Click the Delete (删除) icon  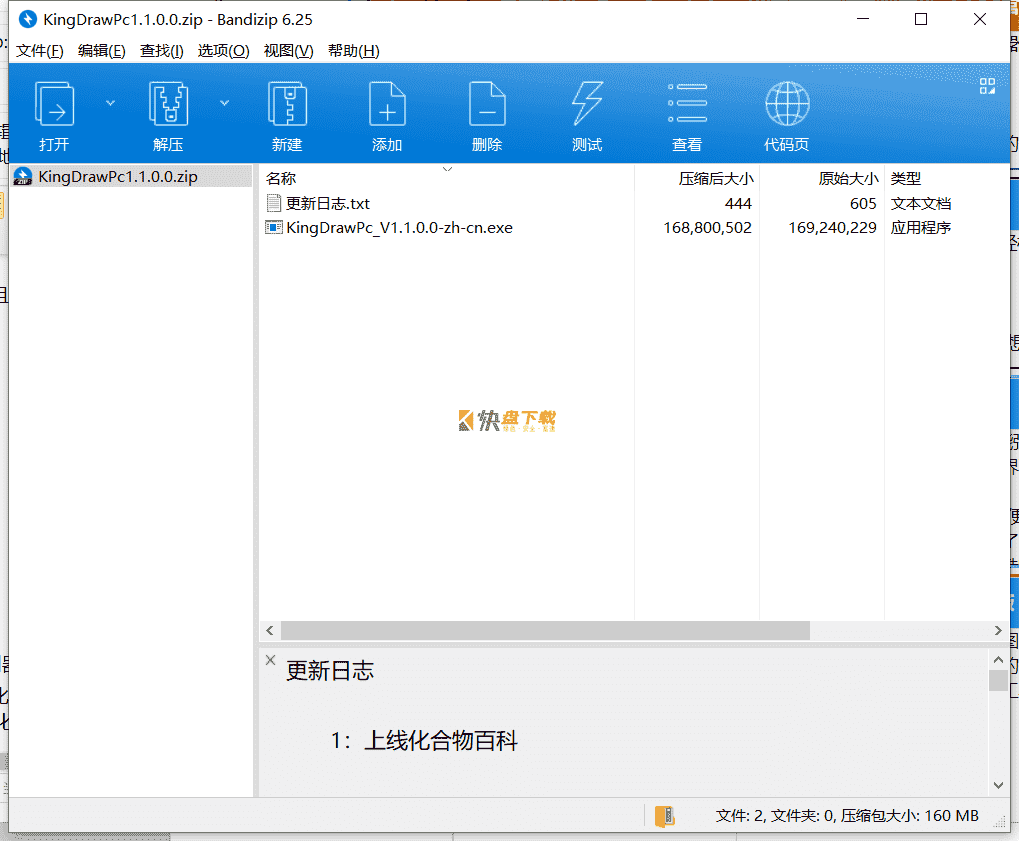point(487,103)
